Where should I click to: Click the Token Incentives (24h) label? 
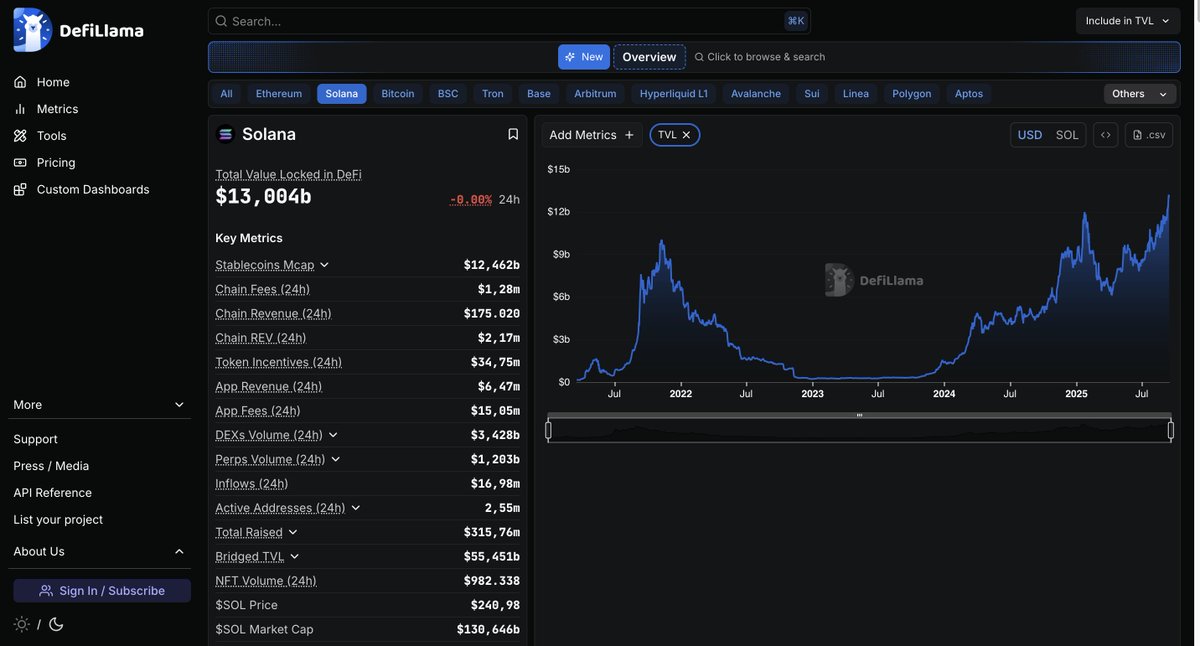tap(279, 362)
